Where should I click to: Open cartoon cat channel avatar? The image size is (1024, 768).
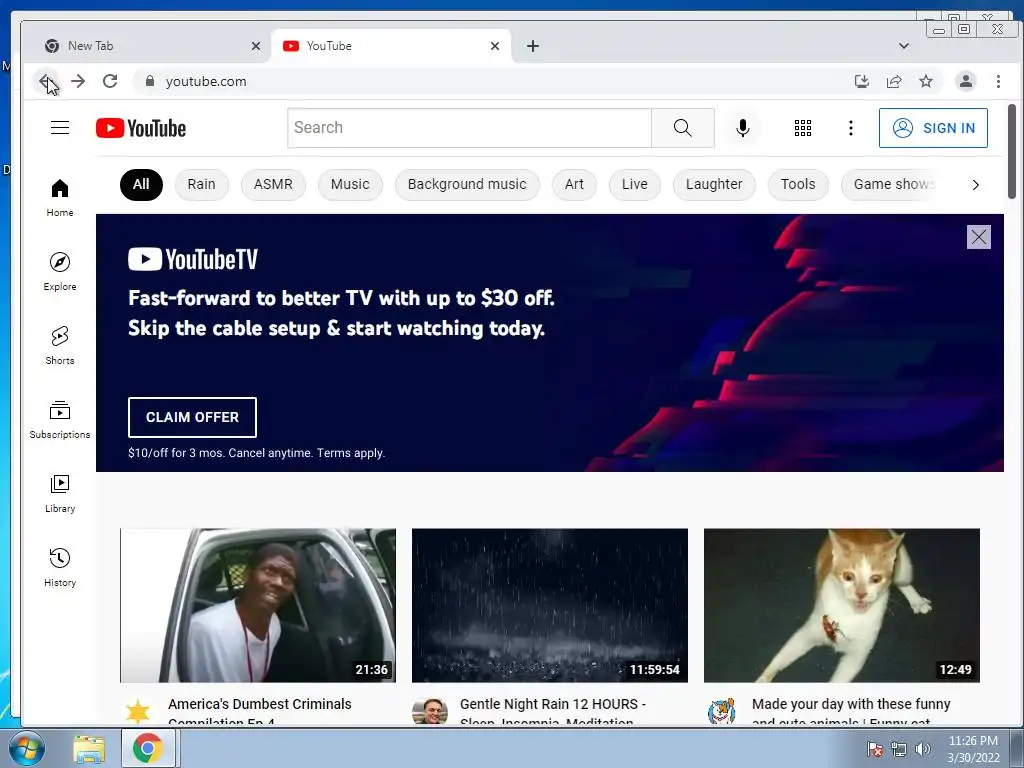click(722, 711)
